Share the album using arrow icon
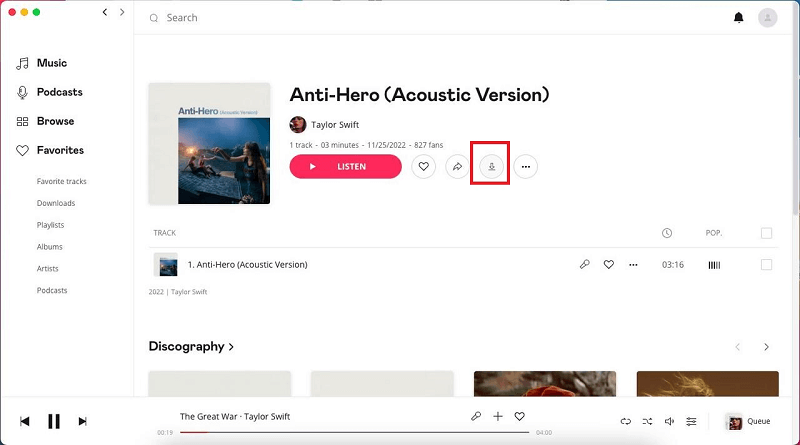 click(x=457, y=167)
